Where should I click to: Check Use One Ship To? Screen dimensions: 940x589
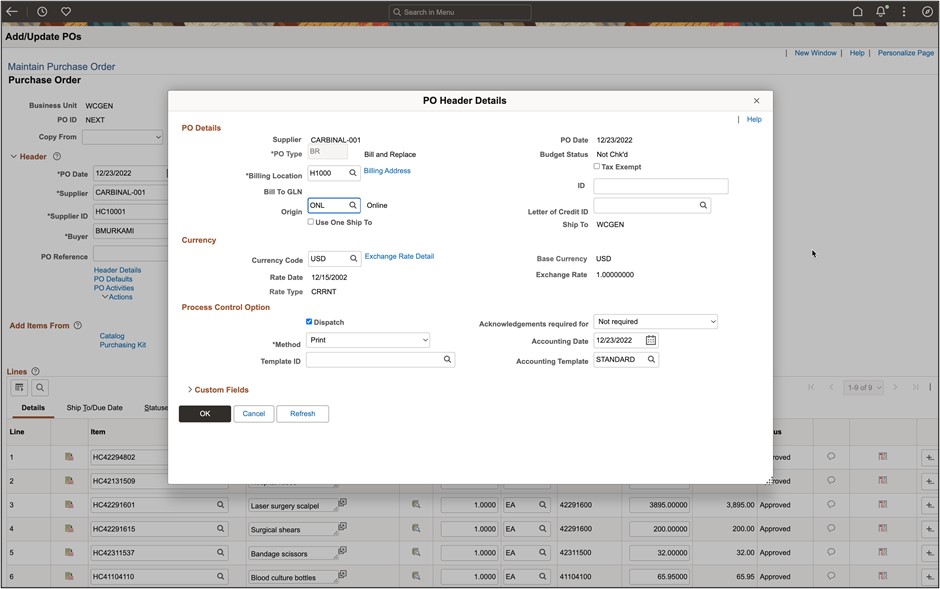(x=310, y=222)
